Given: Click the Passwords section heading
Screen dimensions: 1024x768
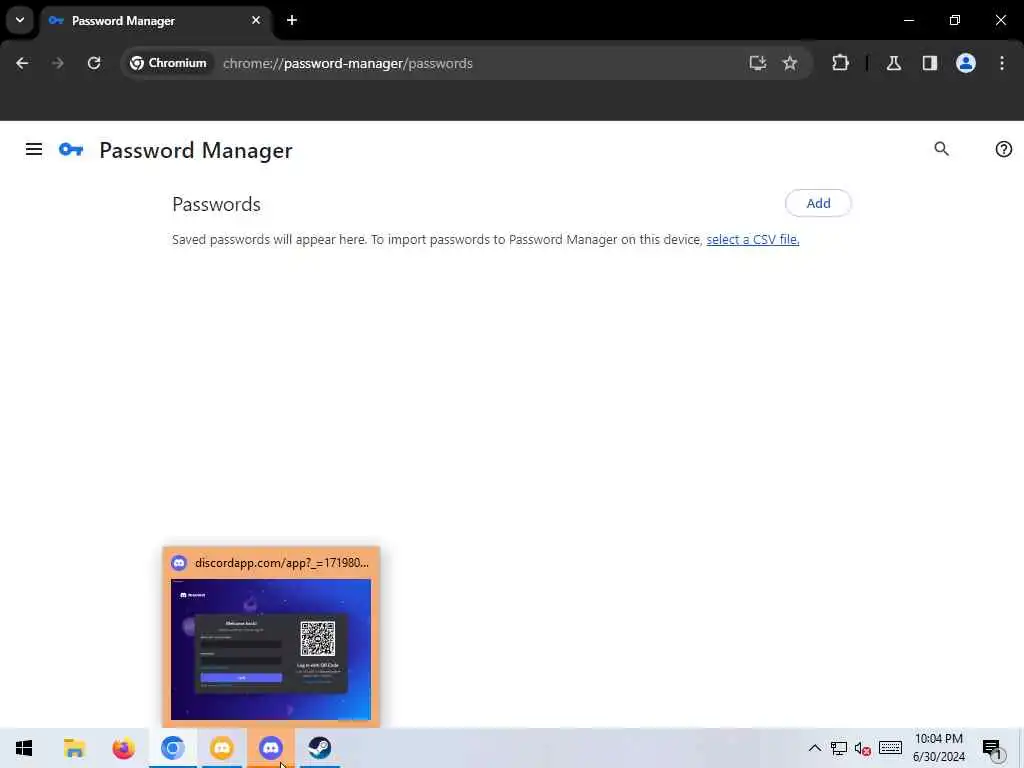Looking at the screenshot, I should pos(216,204).
